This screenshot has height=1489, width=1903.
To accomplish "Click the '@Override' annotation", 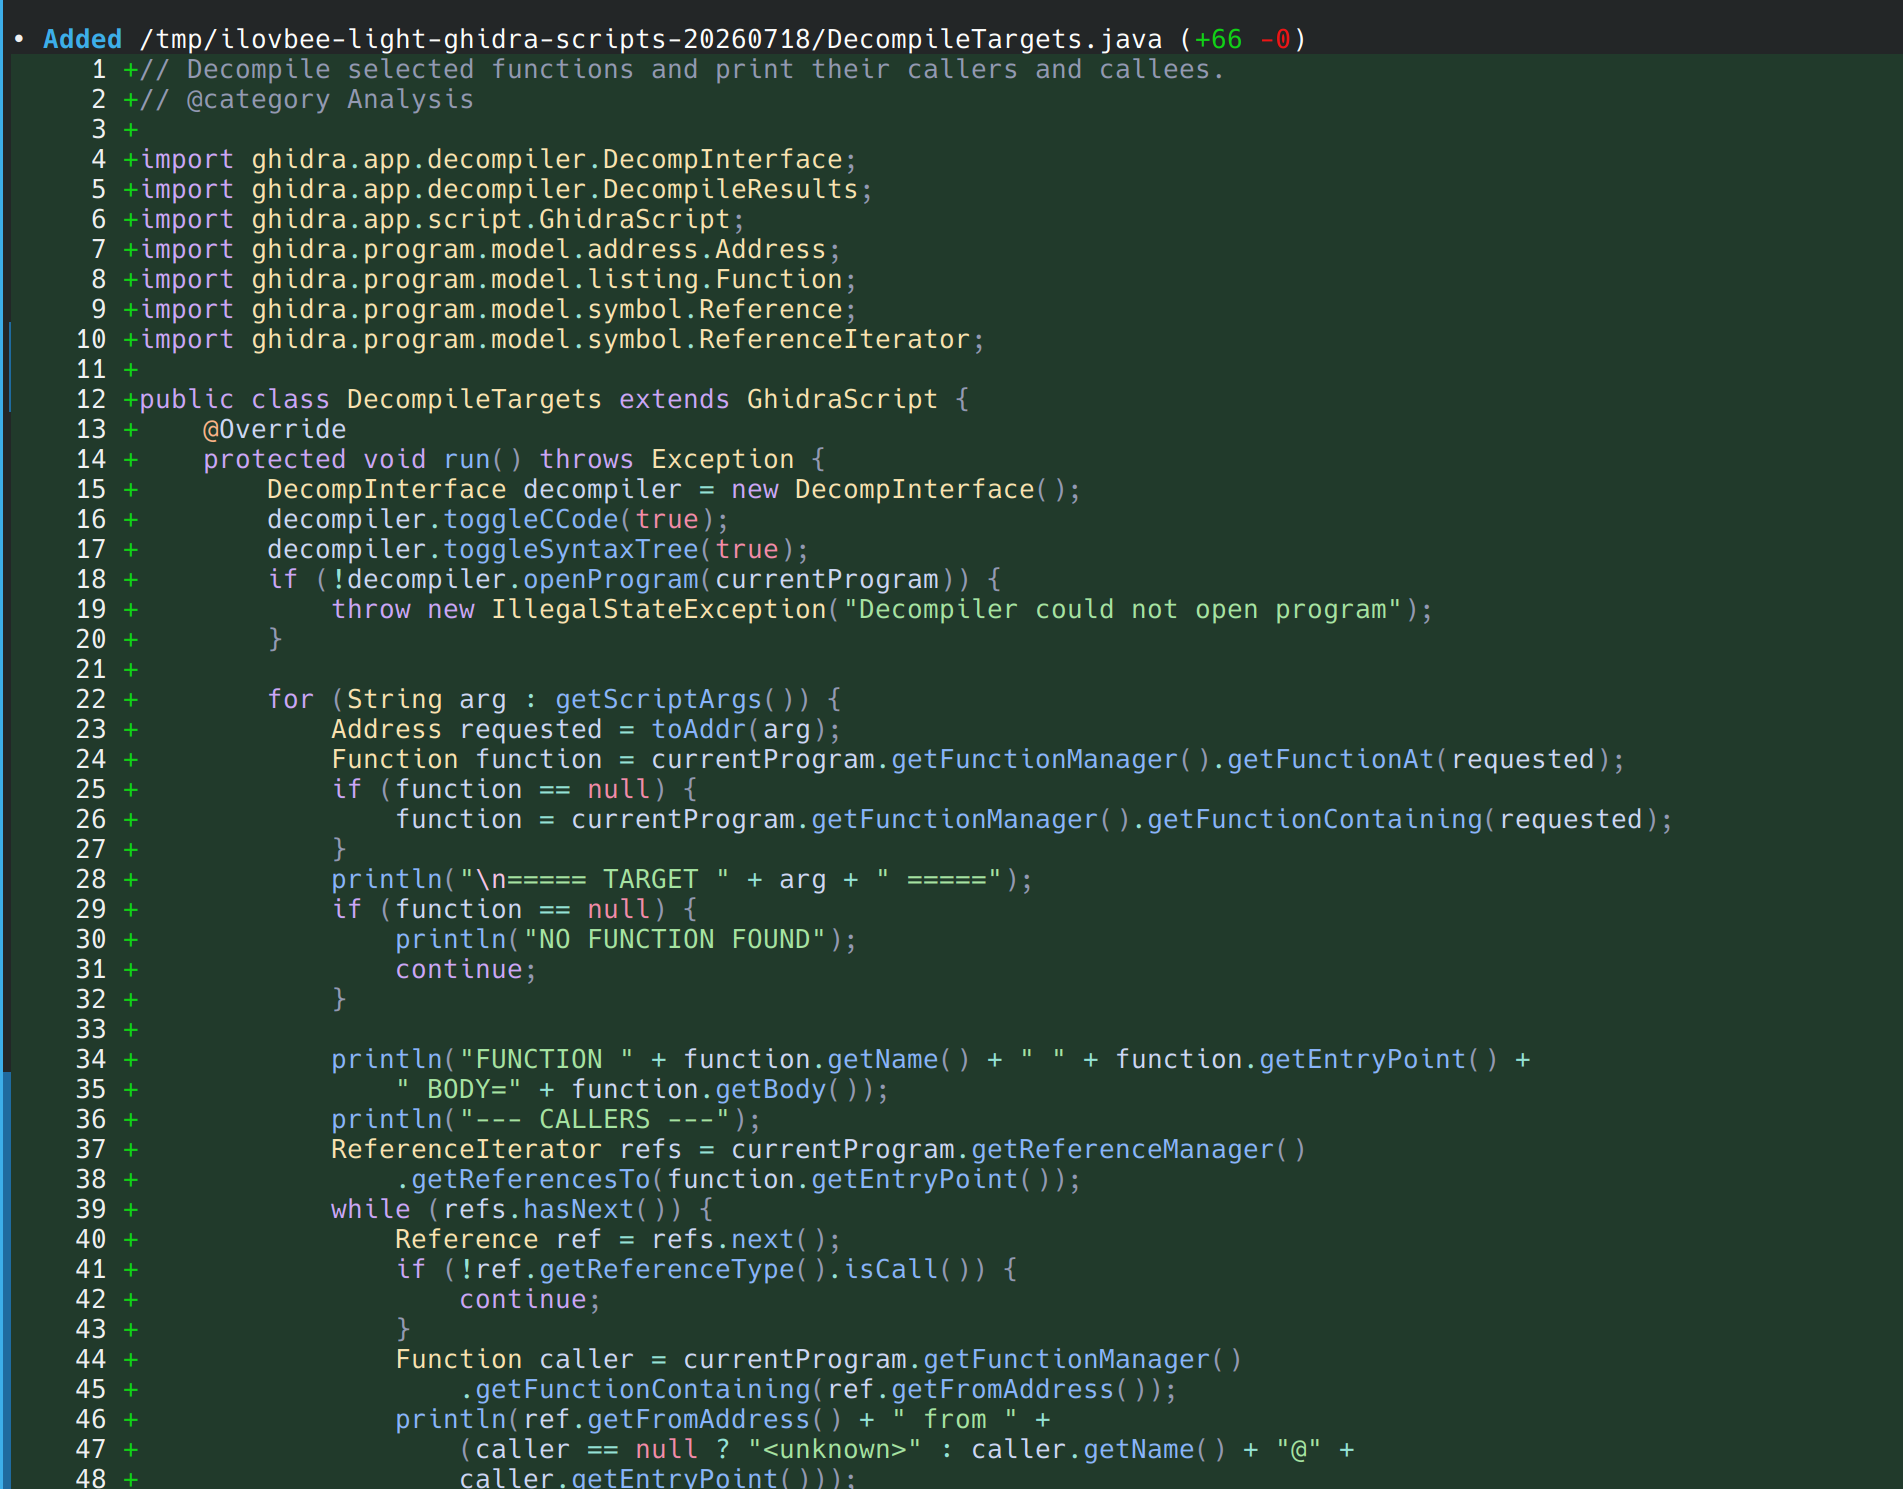I will pos(274,429).
